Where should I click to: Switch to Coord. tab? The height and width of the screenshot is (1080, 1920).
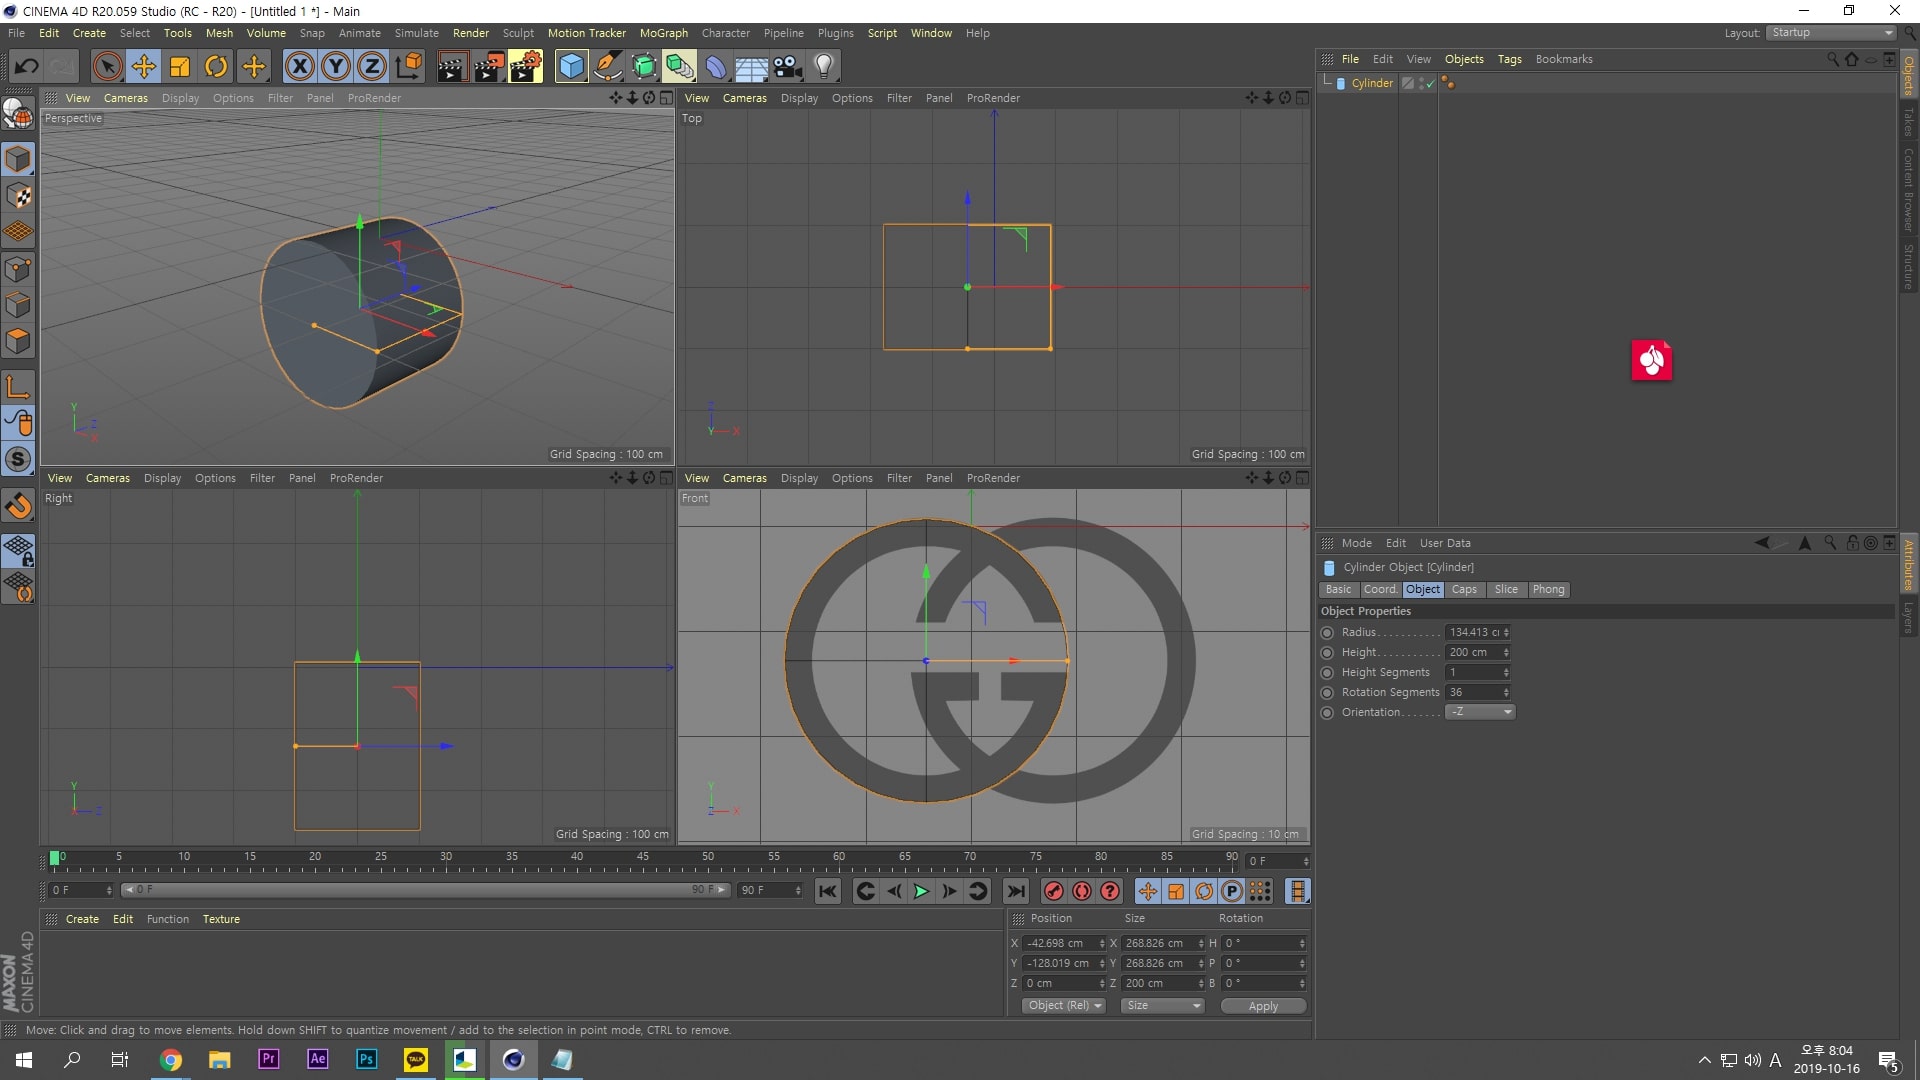click(1380, 590)
